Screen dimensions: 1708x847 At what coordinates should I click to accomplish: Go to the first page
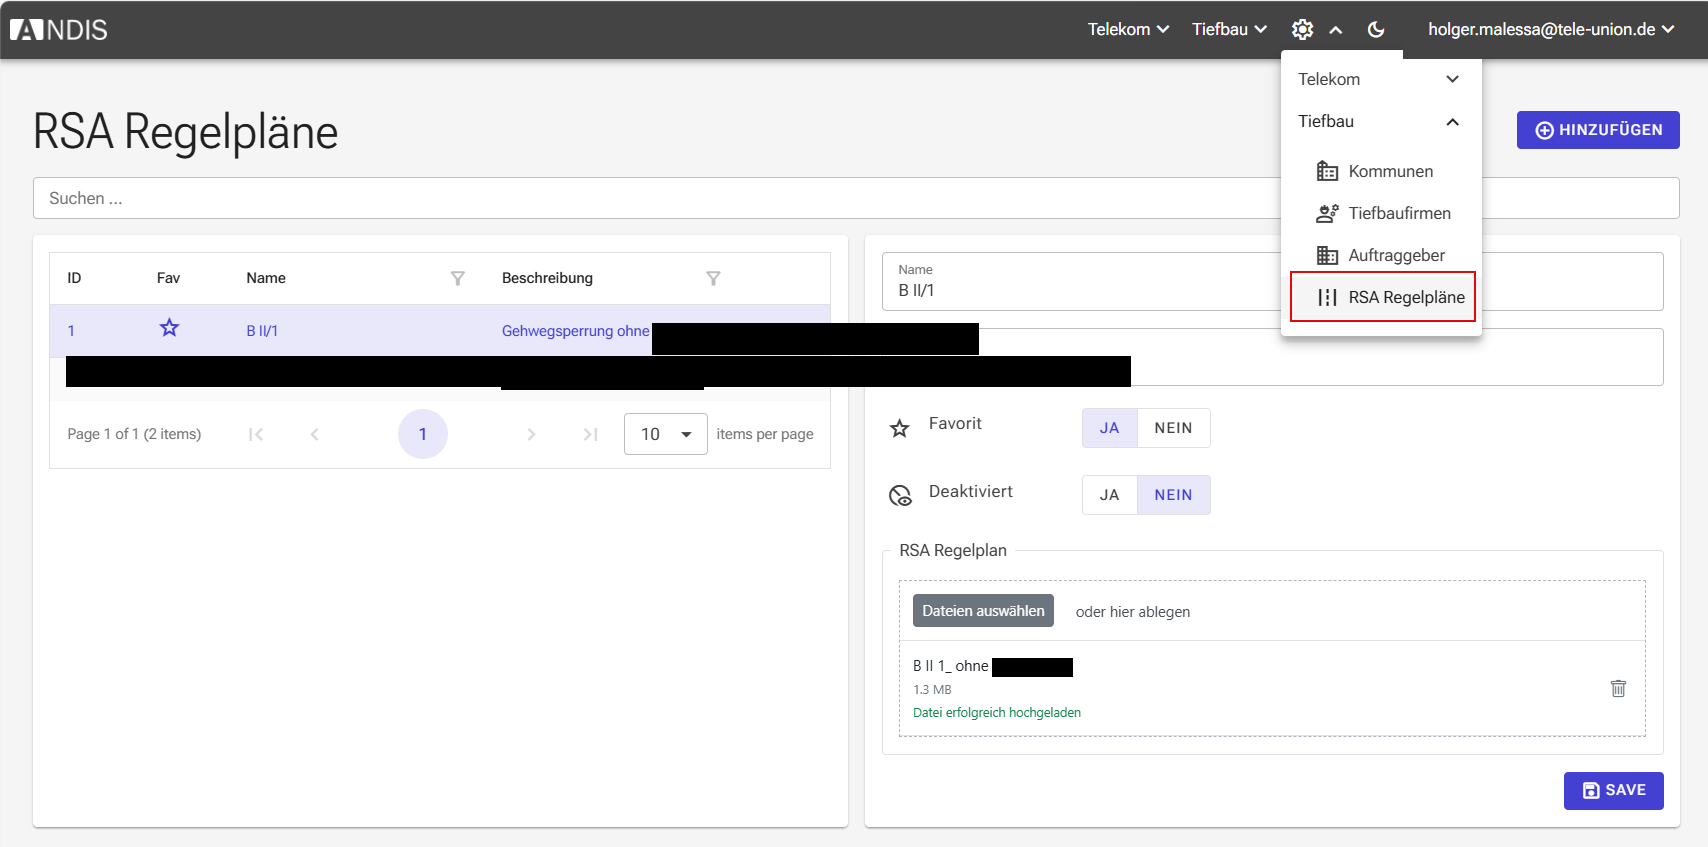coord(256,434)
